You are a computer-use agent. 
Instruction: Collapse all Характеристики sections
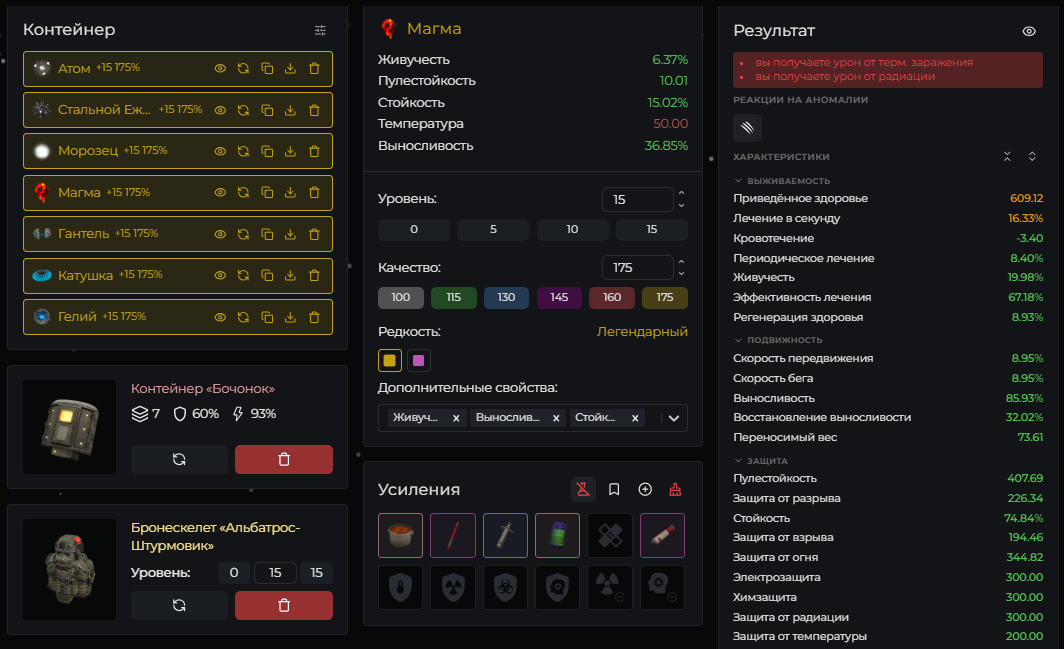(1007, 157)
